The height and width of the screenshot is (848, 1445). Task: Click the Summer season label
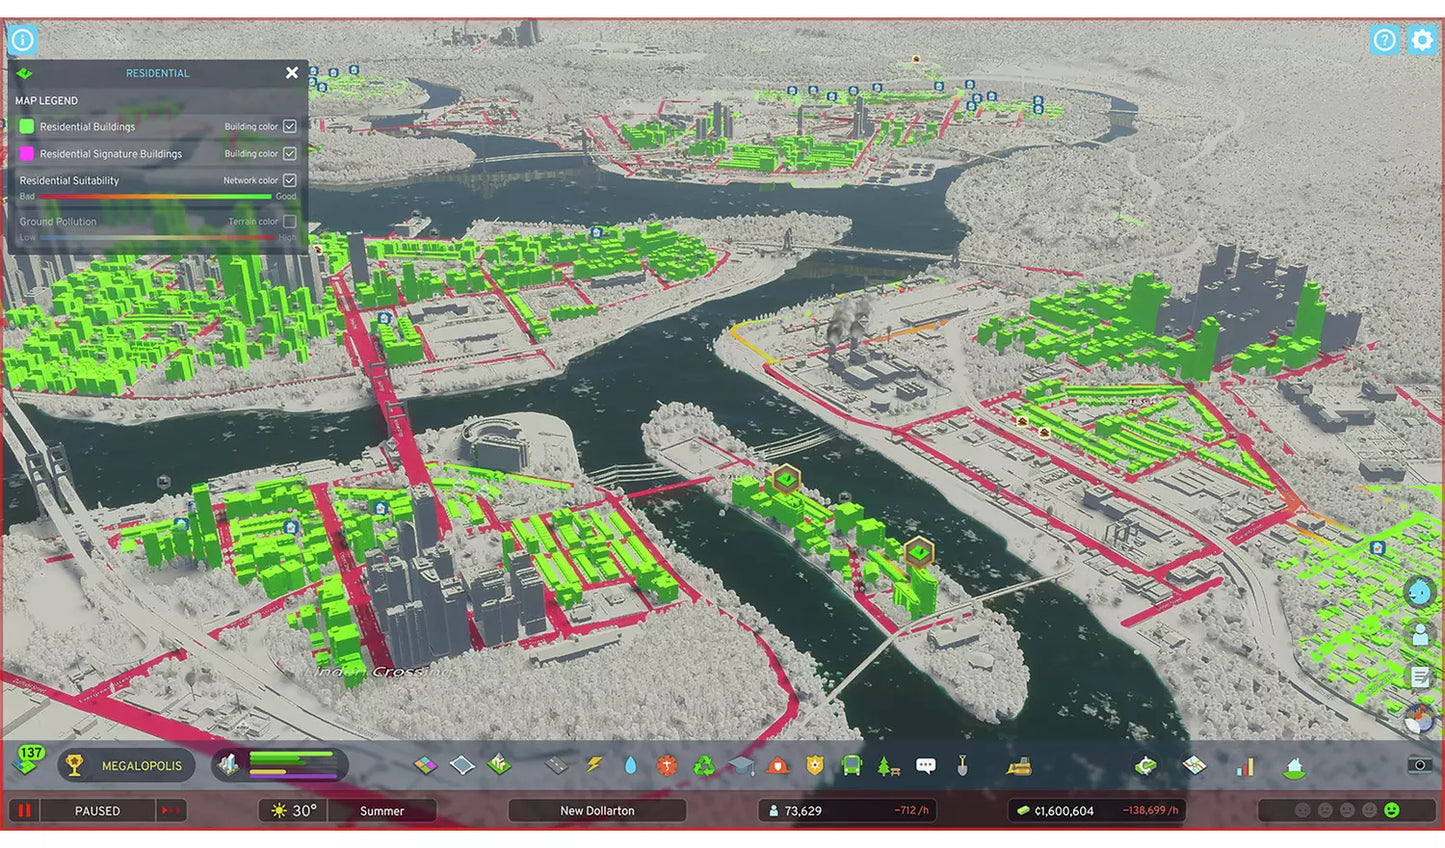click(382, 810)
